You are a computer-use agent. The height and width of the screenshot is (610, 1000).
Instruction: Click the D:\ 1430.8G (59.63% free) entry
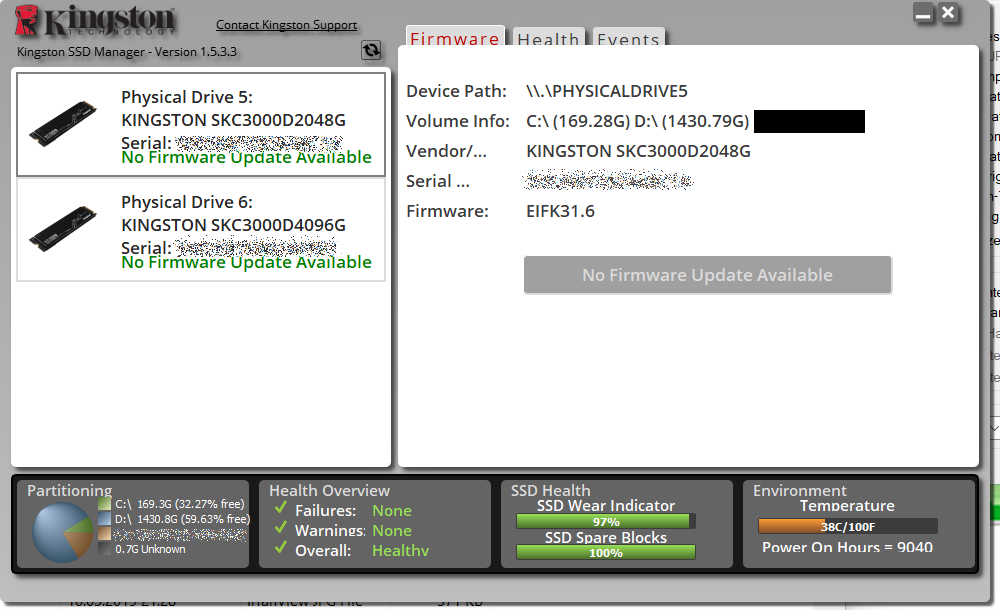(182, 519)
